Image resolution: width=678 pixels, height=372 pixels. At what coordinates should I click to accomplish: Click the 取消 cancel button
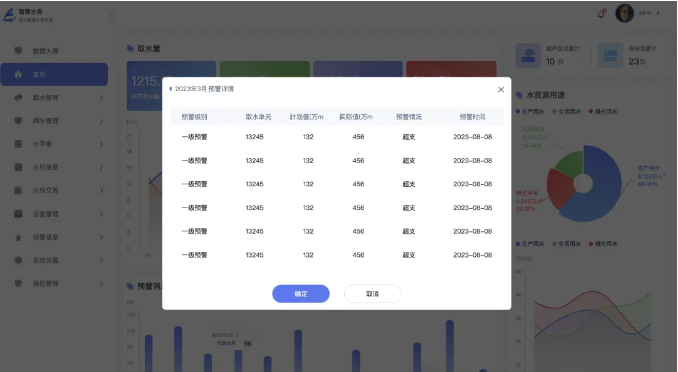(x=372, y=294)
